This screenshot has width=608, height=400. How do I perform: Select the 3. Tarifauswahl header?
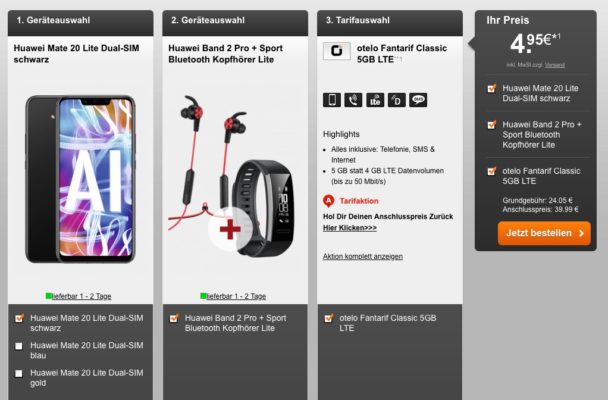pos(390,22)
